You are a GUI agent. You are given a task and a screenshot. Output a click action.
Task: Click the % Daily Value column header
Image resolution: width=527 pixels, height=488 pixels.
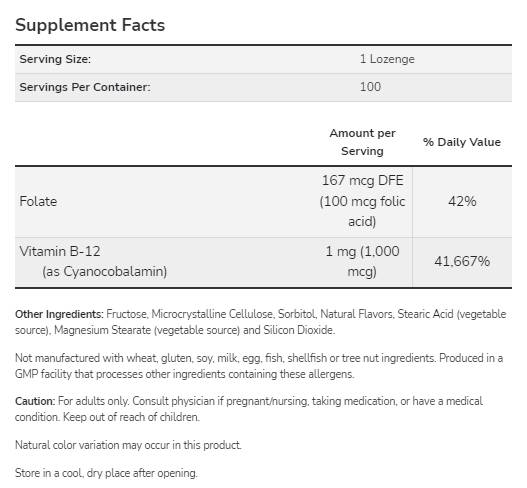tap(462, 142)
